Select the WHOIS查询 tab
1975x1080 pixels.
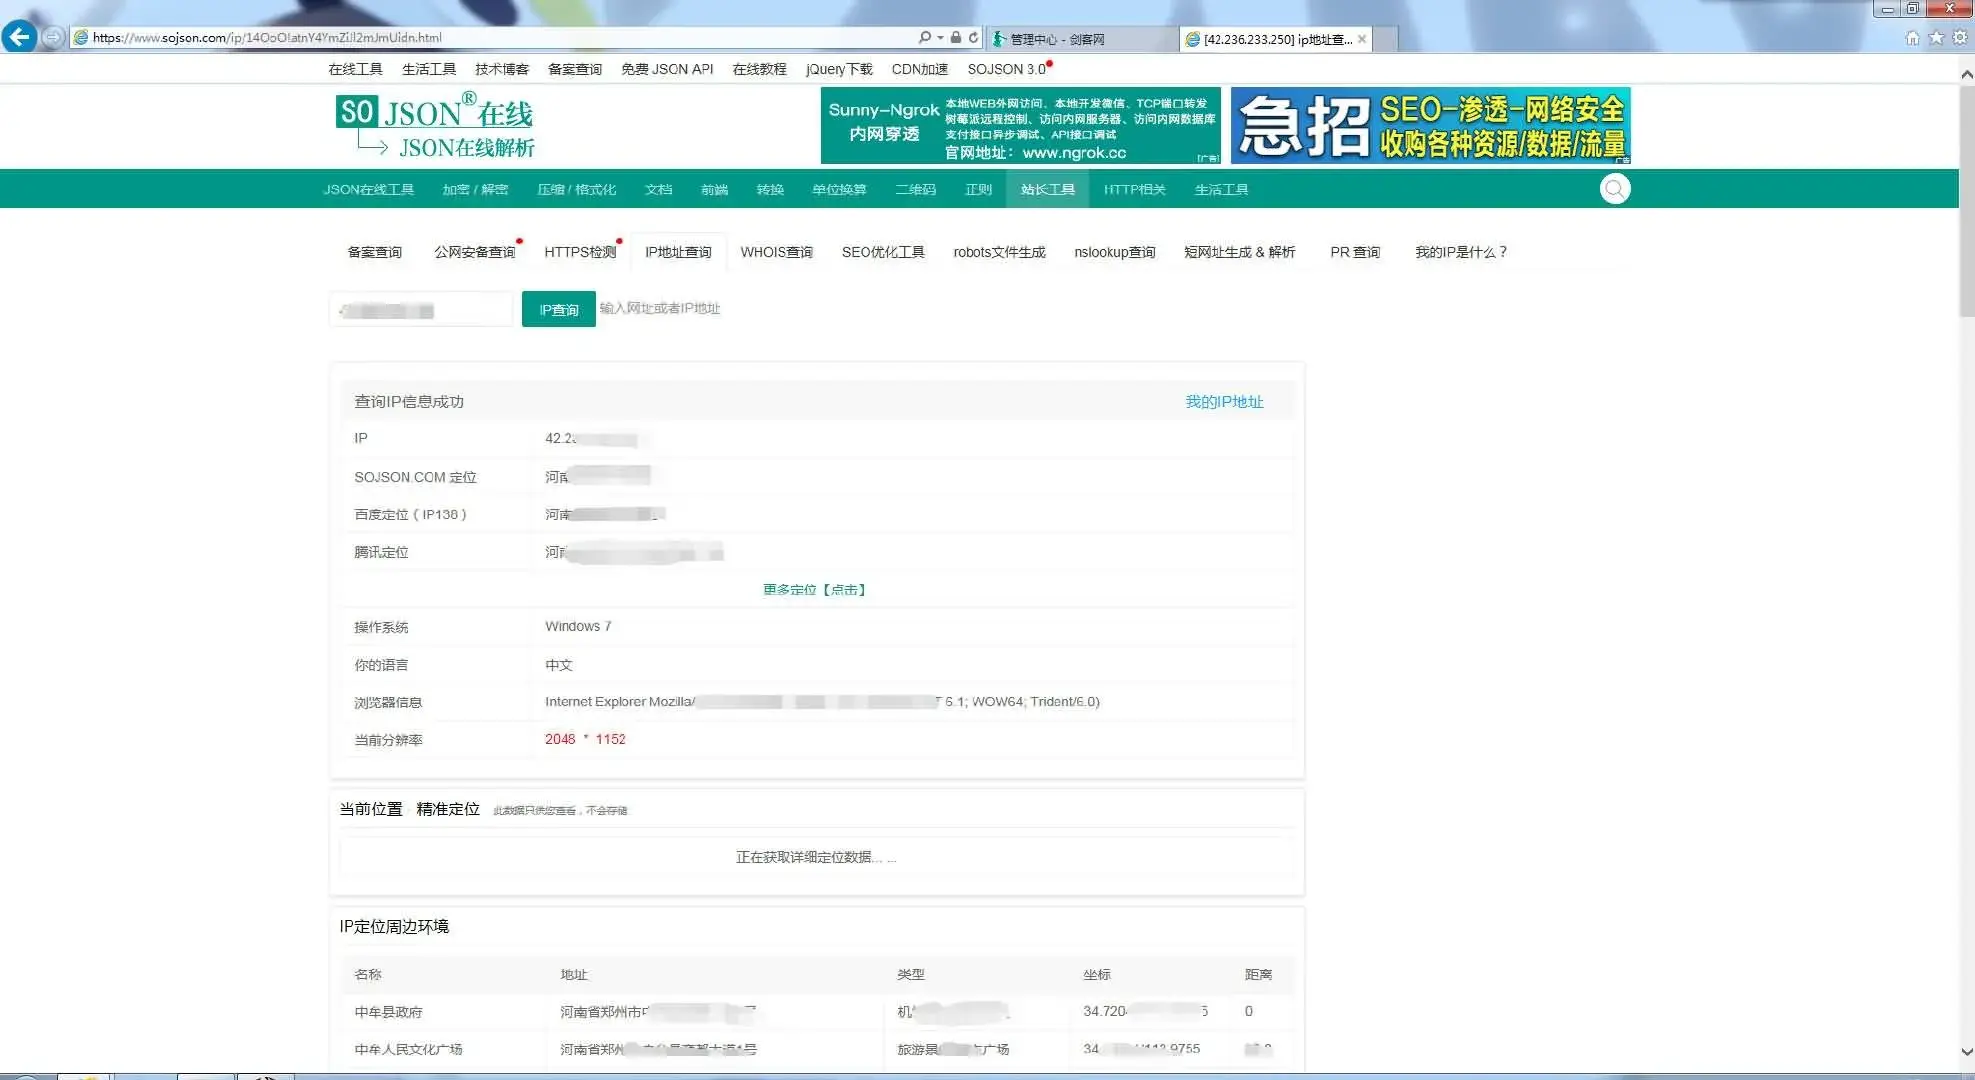coord(776,252)
